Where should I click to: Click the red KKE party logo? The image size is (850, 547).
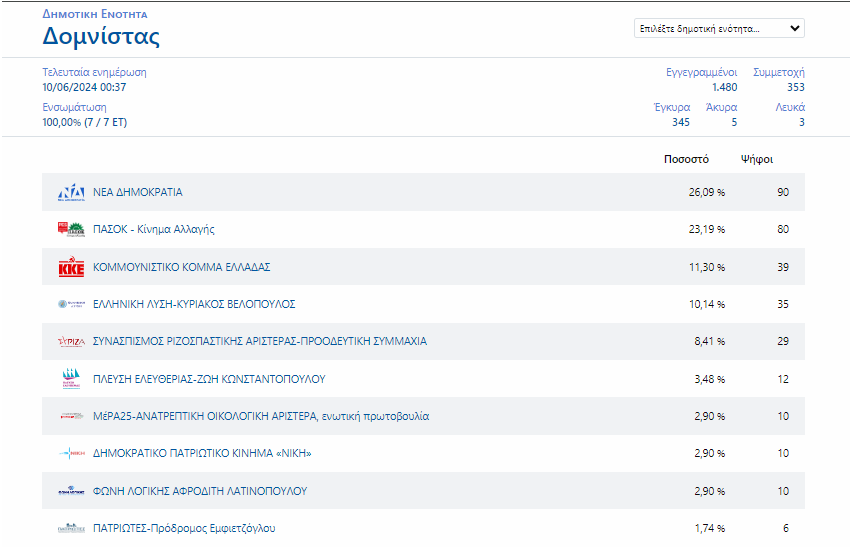click(x=71, y=267)
